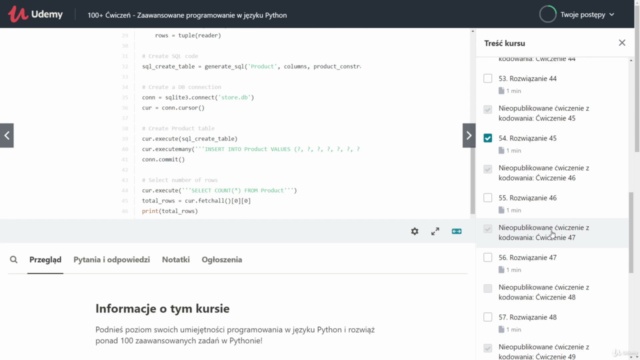The image size is (640, 360).
Task: Click code line total_rows = cur.fetchall()[0][0]
Action: 196,201
